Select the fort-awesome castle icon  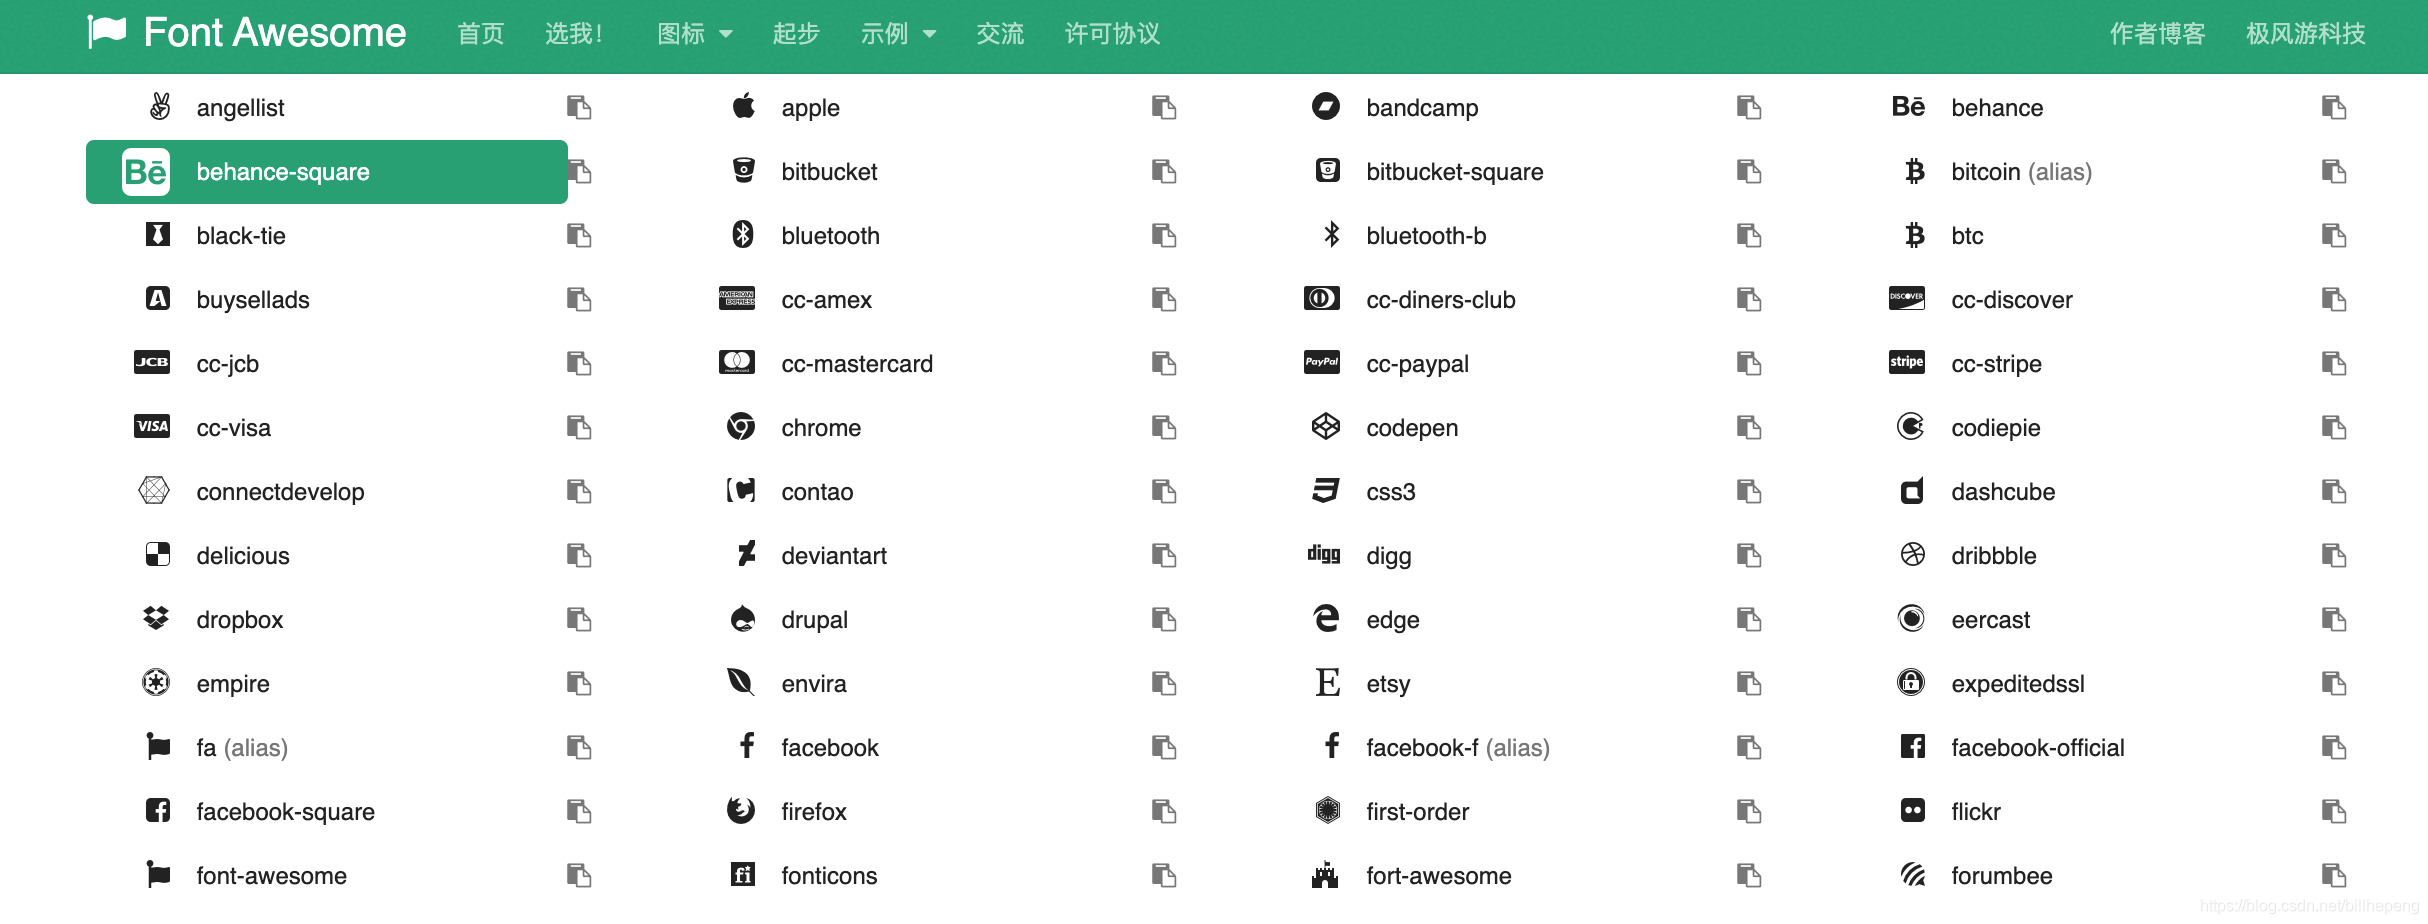[1325, 875]
